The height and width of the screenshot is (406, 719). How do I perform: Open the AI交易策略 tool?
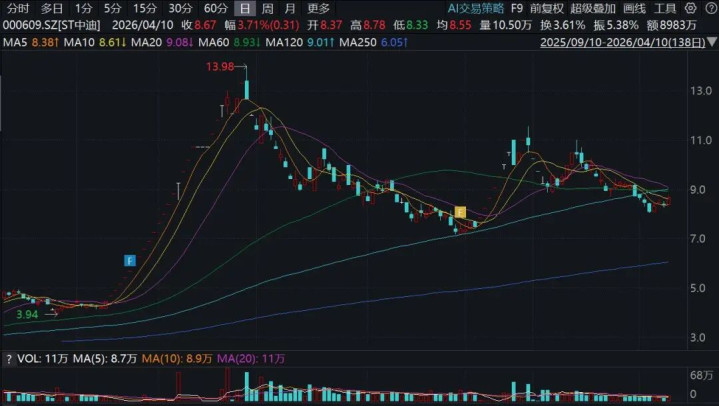point(476,8)
